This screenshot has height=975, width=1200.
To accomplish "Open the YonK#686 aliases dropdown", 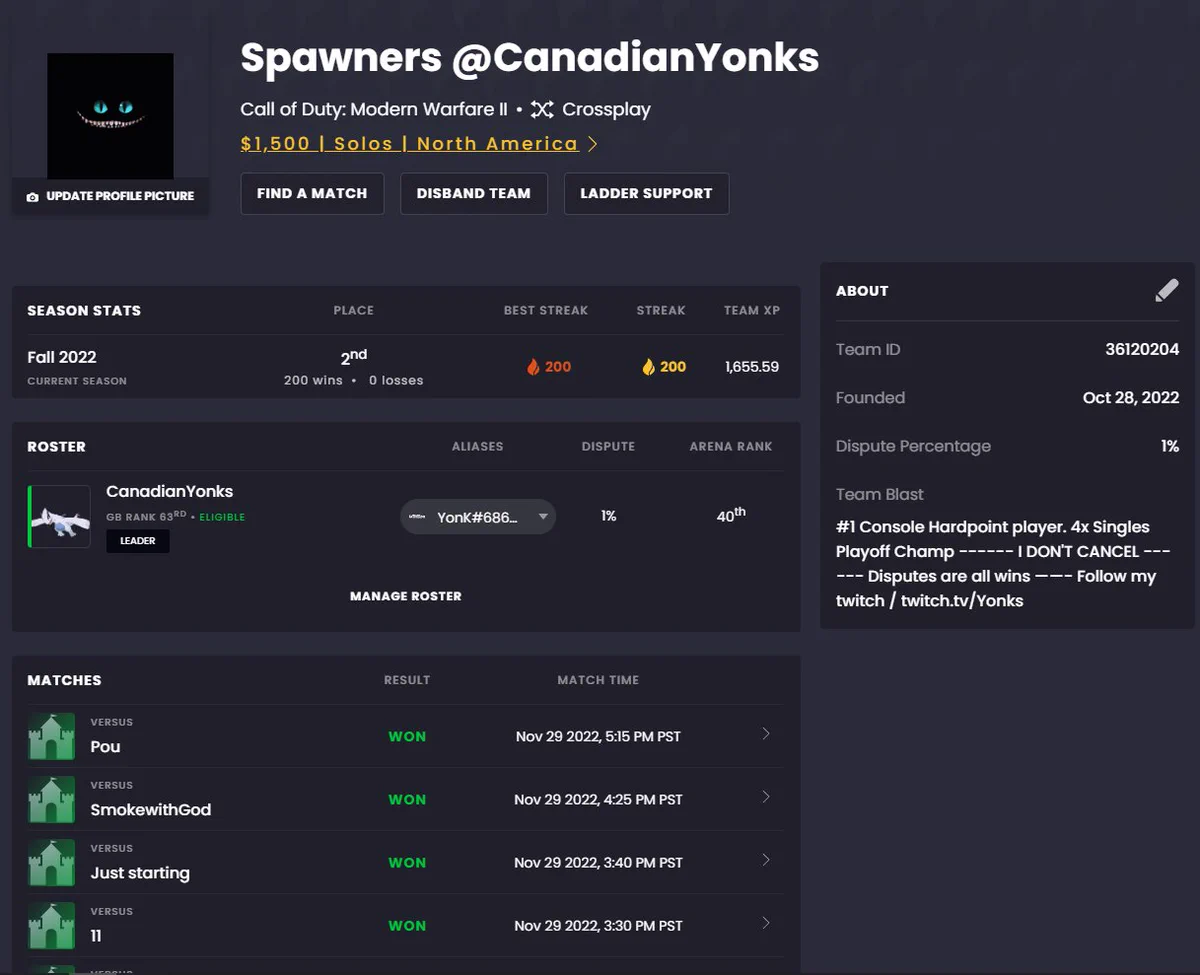I will click(x=478, y=517).
